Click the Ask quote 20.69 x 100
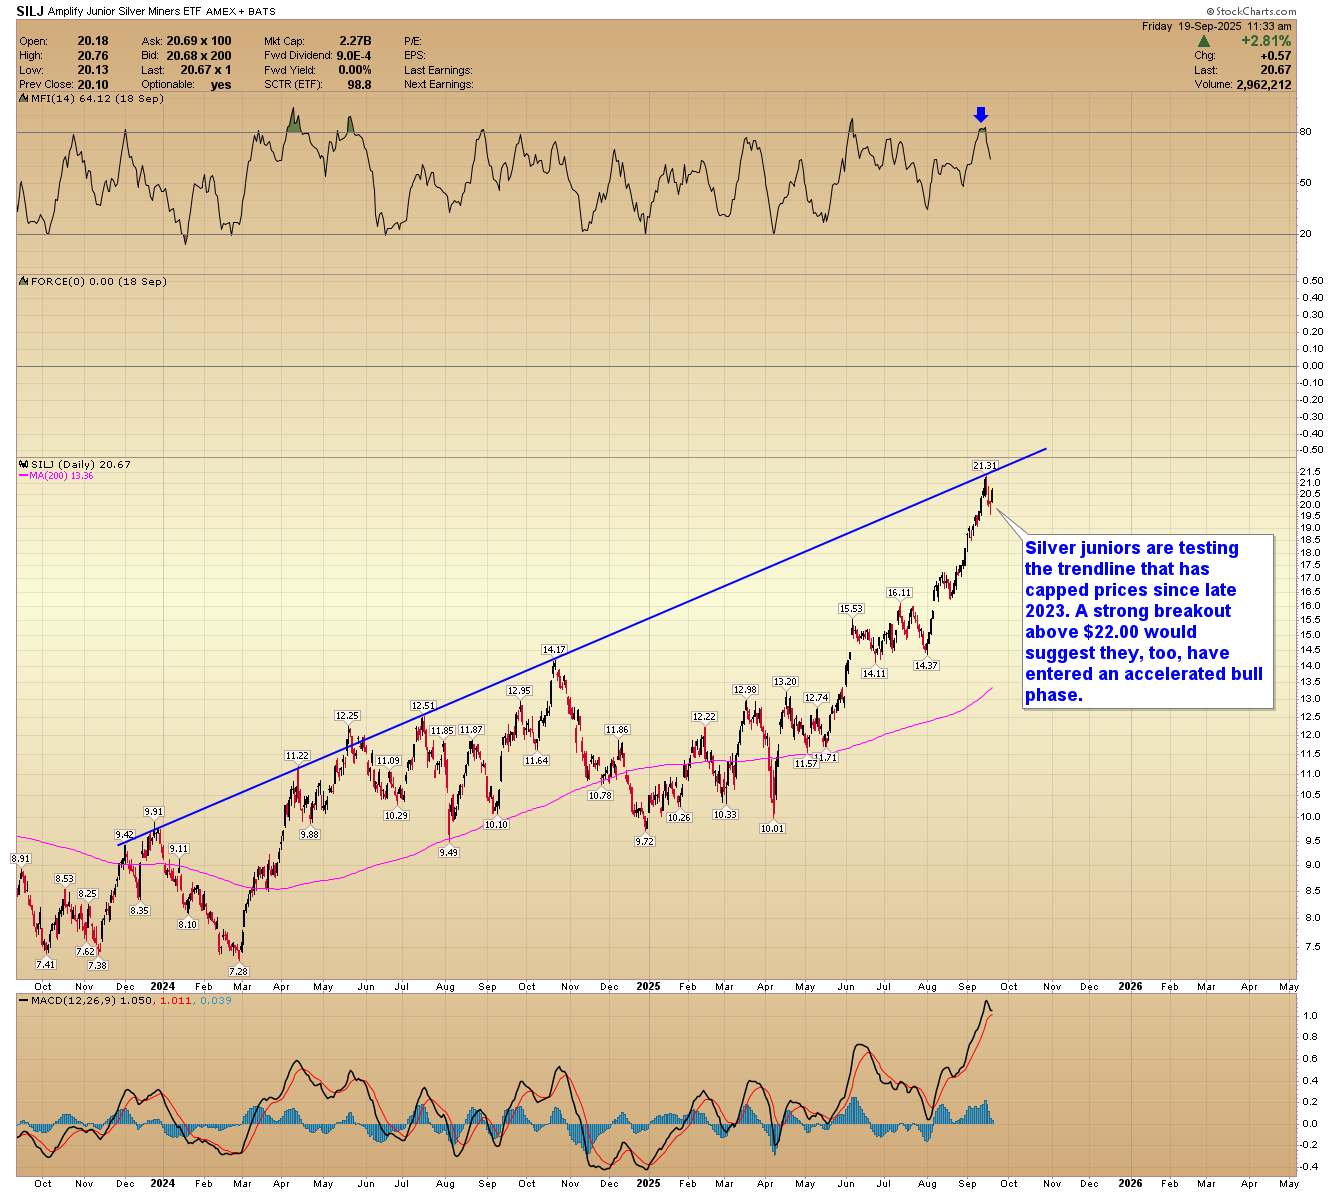This screenshot has width=1340, height=1192. pyautogui.click(x=199, y=42)
